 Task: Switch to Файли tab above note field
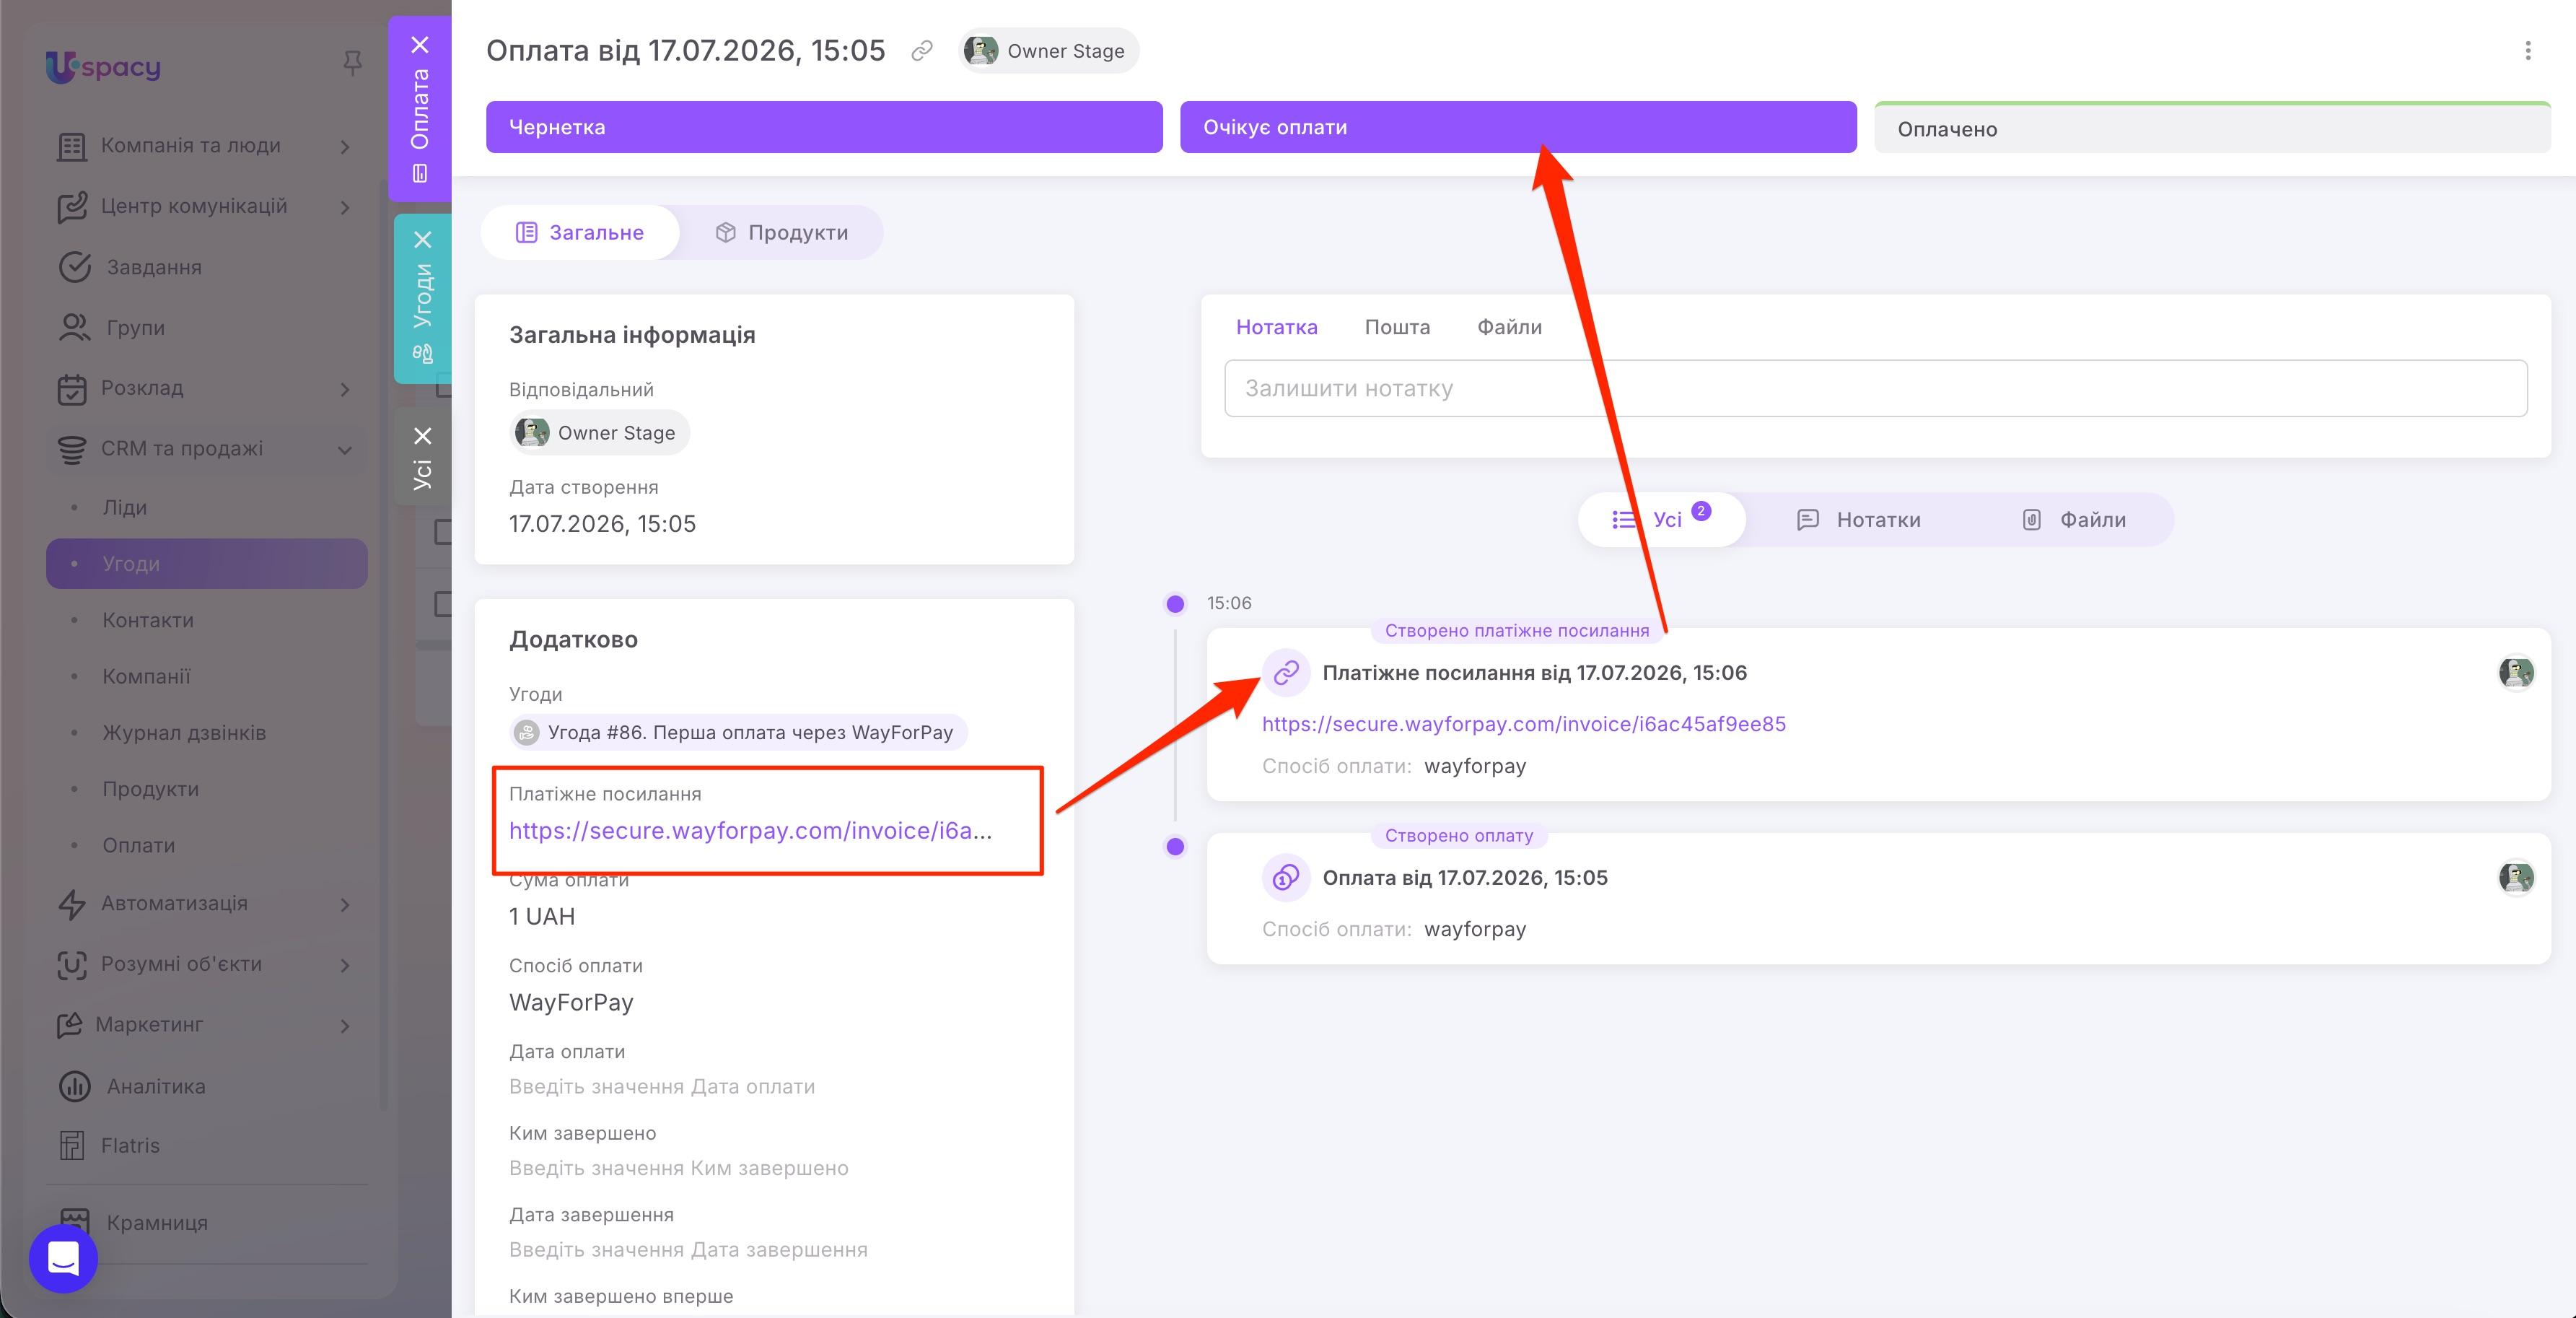click(x=1509, y=327)
